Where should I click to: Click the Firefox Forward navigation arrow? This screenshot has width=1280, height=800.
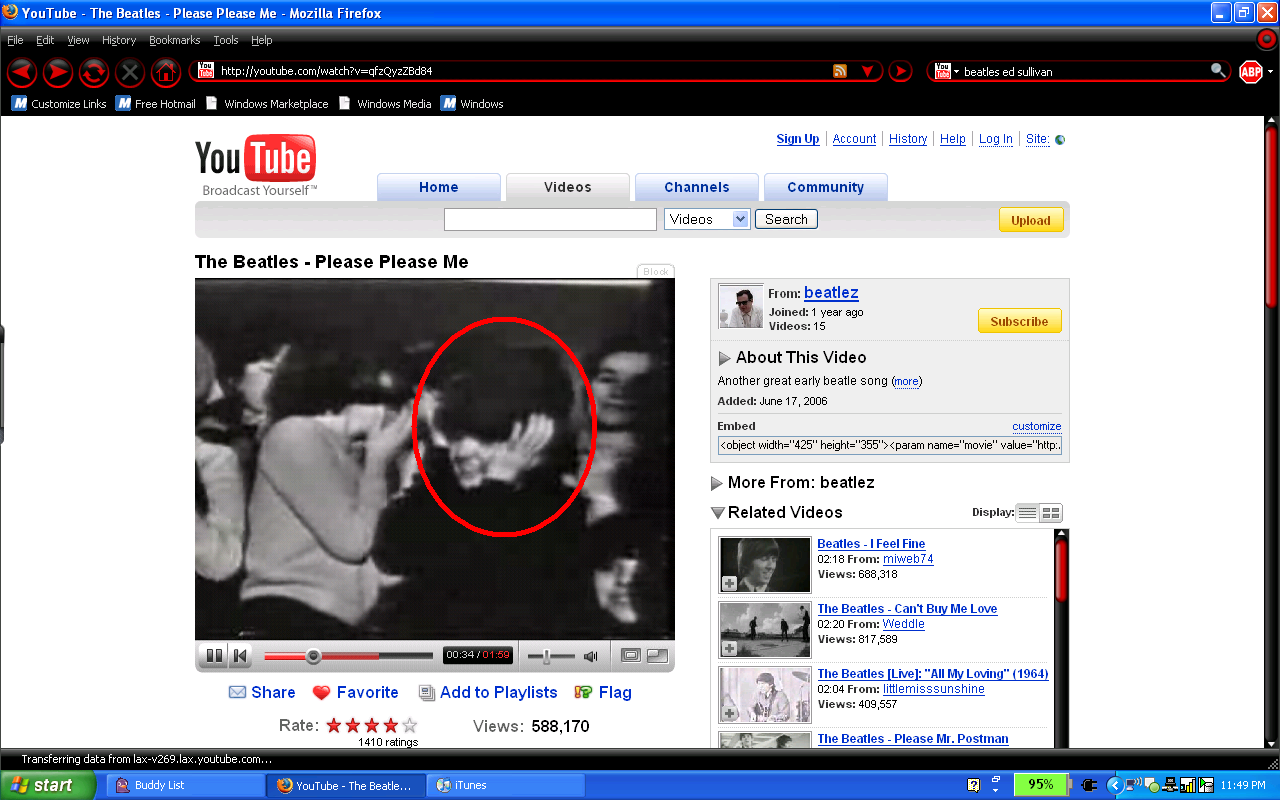coord(58,72)
